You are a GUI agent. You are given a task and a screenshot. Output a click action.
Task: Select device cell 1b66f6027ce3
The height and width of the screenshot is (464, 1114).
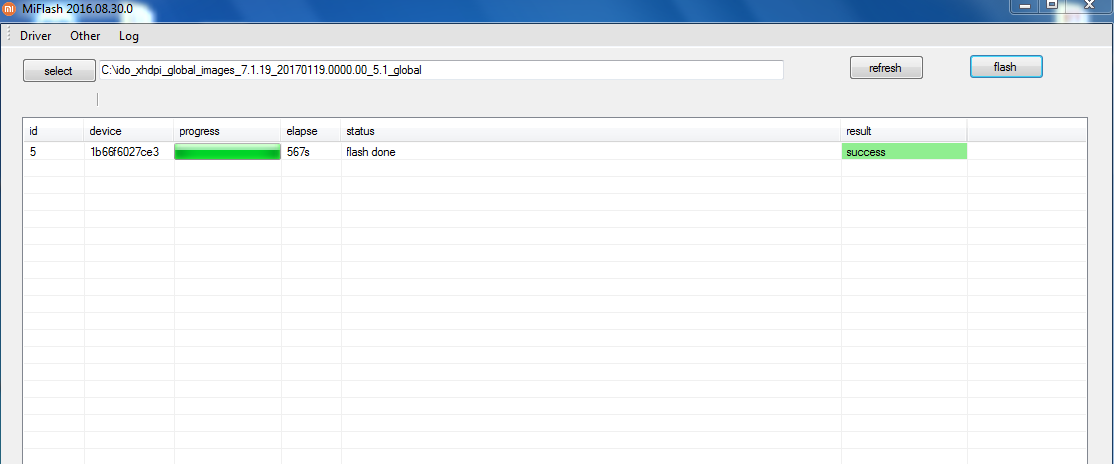pos(129,151)
